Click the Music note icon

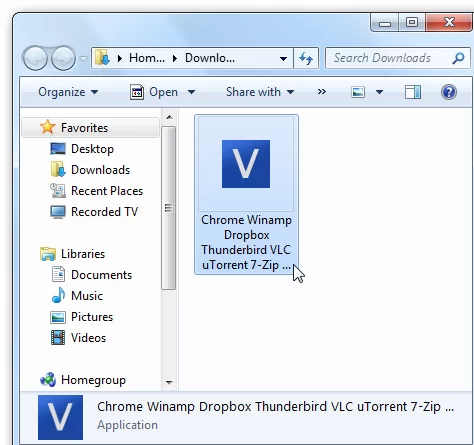(x=58, y=295)
